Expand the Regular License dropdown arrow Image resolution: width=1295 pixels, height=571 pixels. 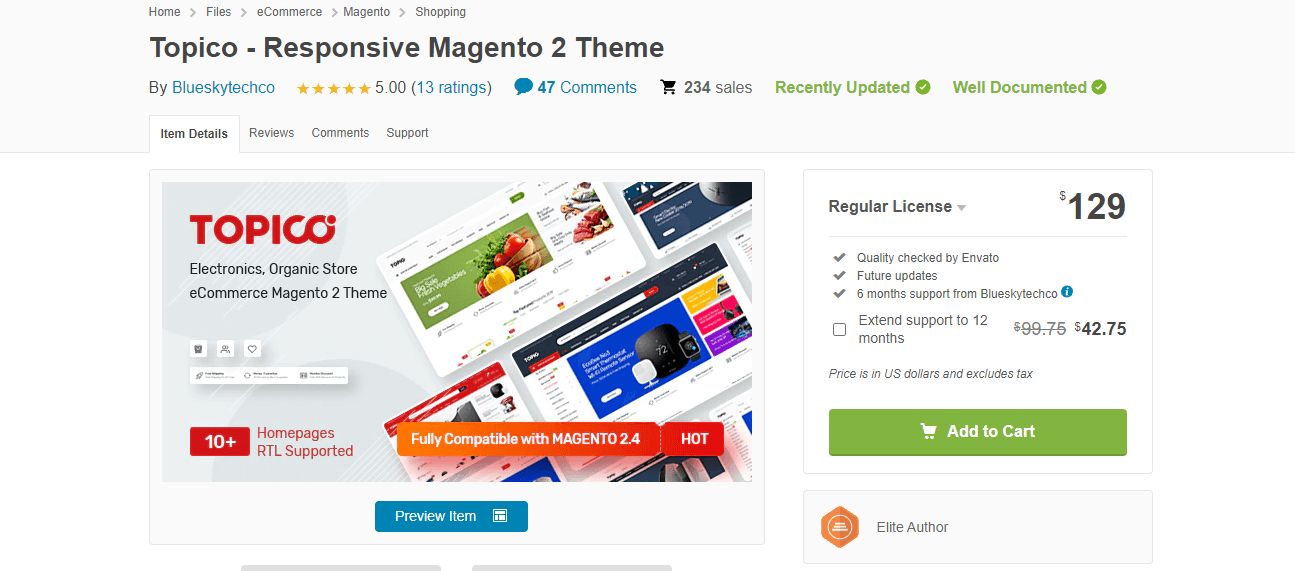click(x=961, y=208)
